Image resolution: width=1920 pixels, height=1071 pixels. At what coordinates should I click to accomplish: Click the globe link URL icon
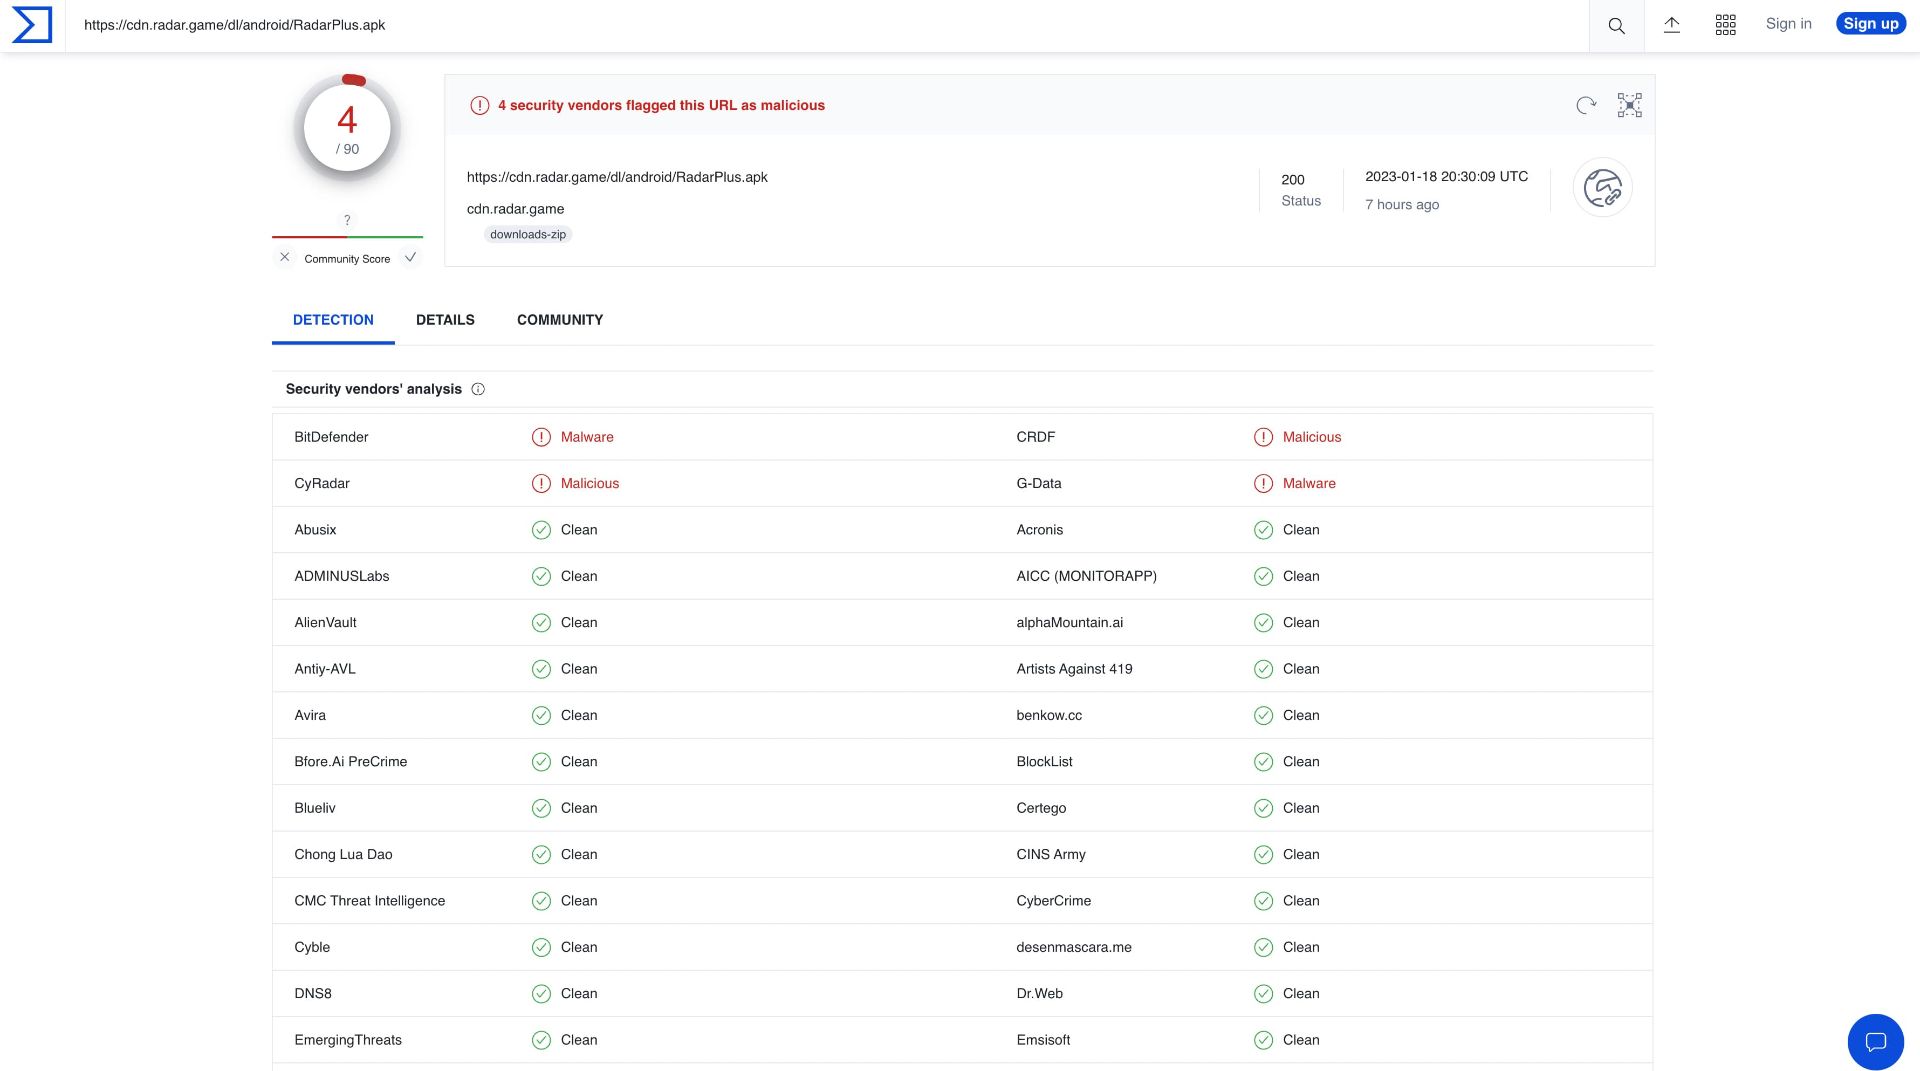click(x=1602, y=187)
